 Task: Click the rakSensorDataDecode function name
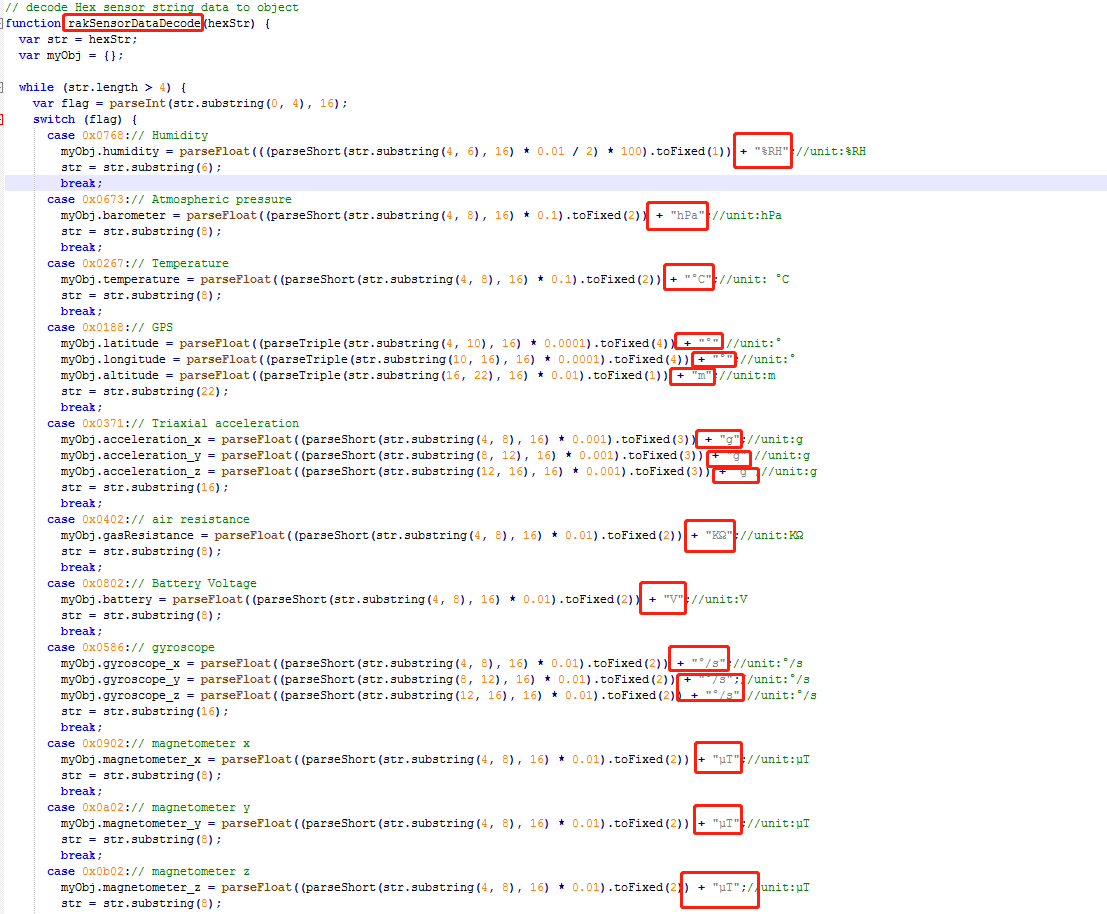[x=134, y=23]
